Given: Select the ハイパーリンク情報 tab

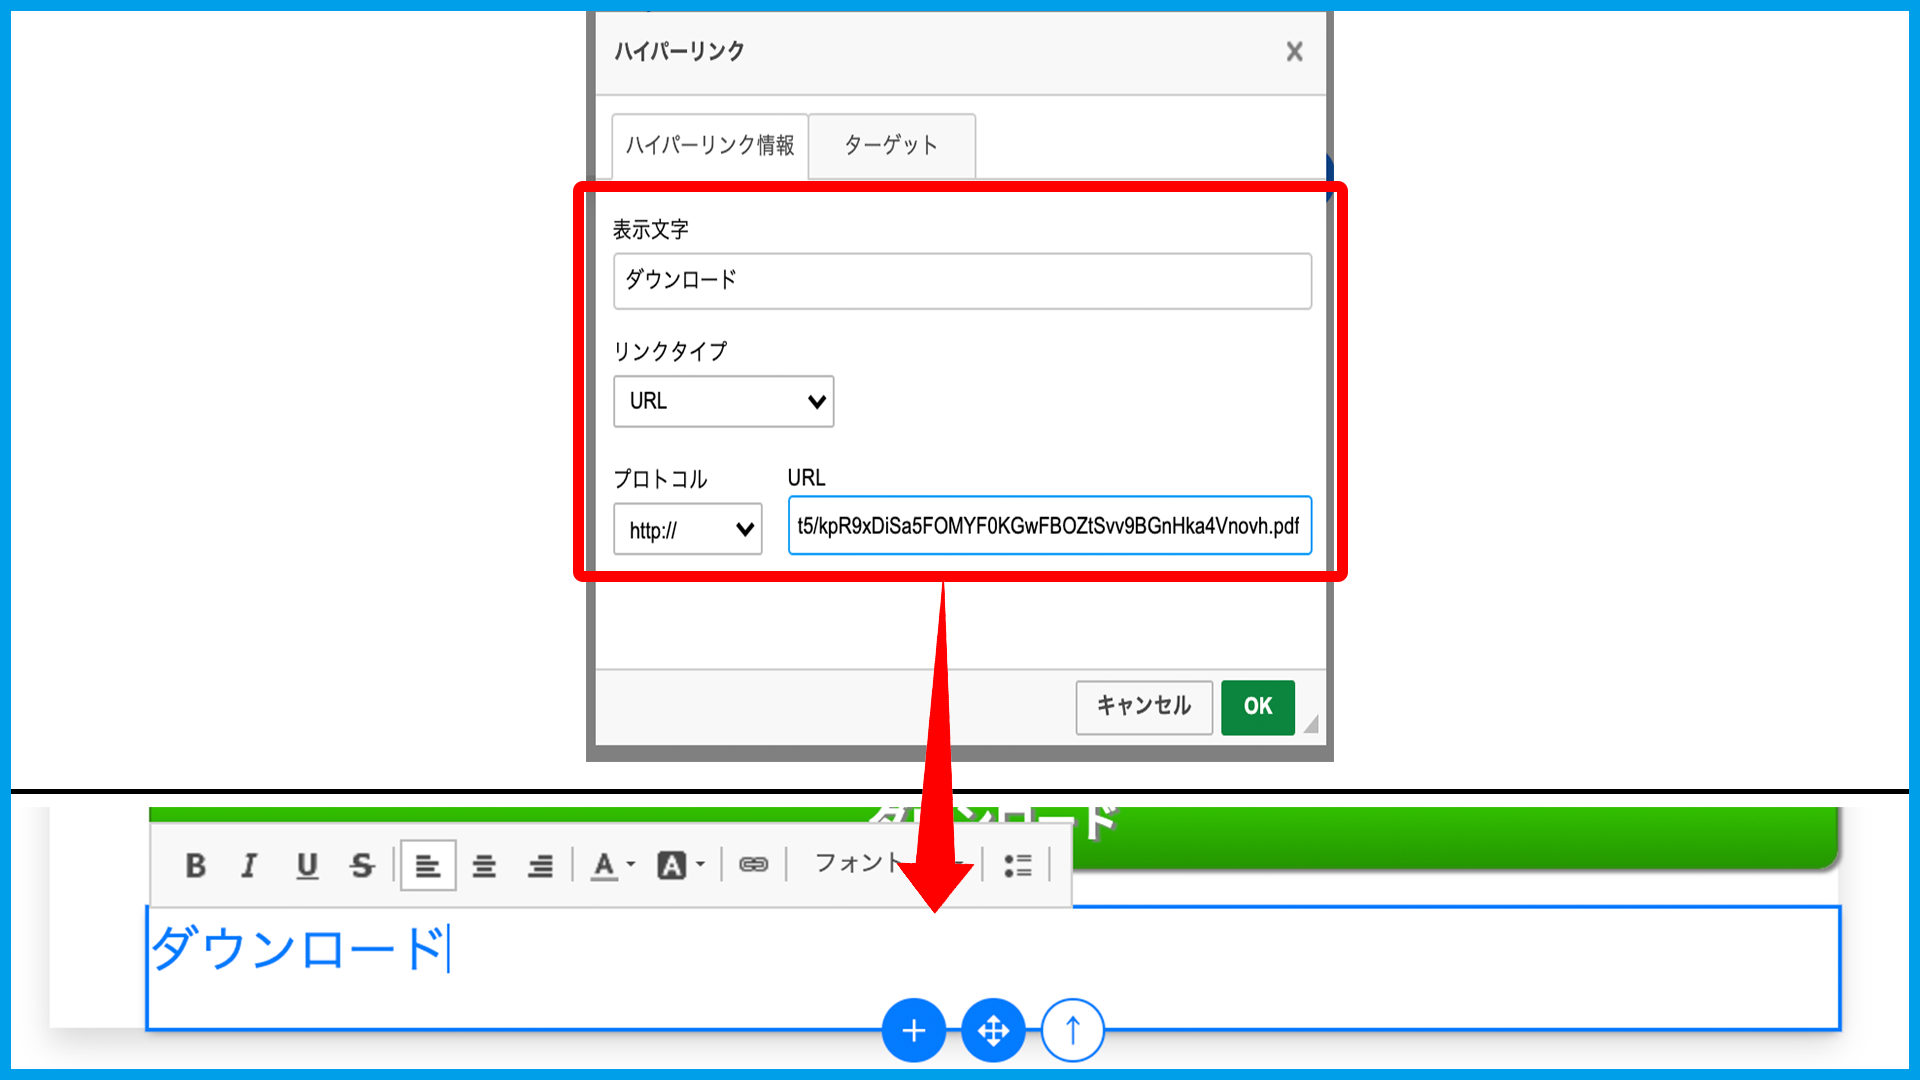Looking at the screenshot, I should pyautogui.click(x=710, y=146).
